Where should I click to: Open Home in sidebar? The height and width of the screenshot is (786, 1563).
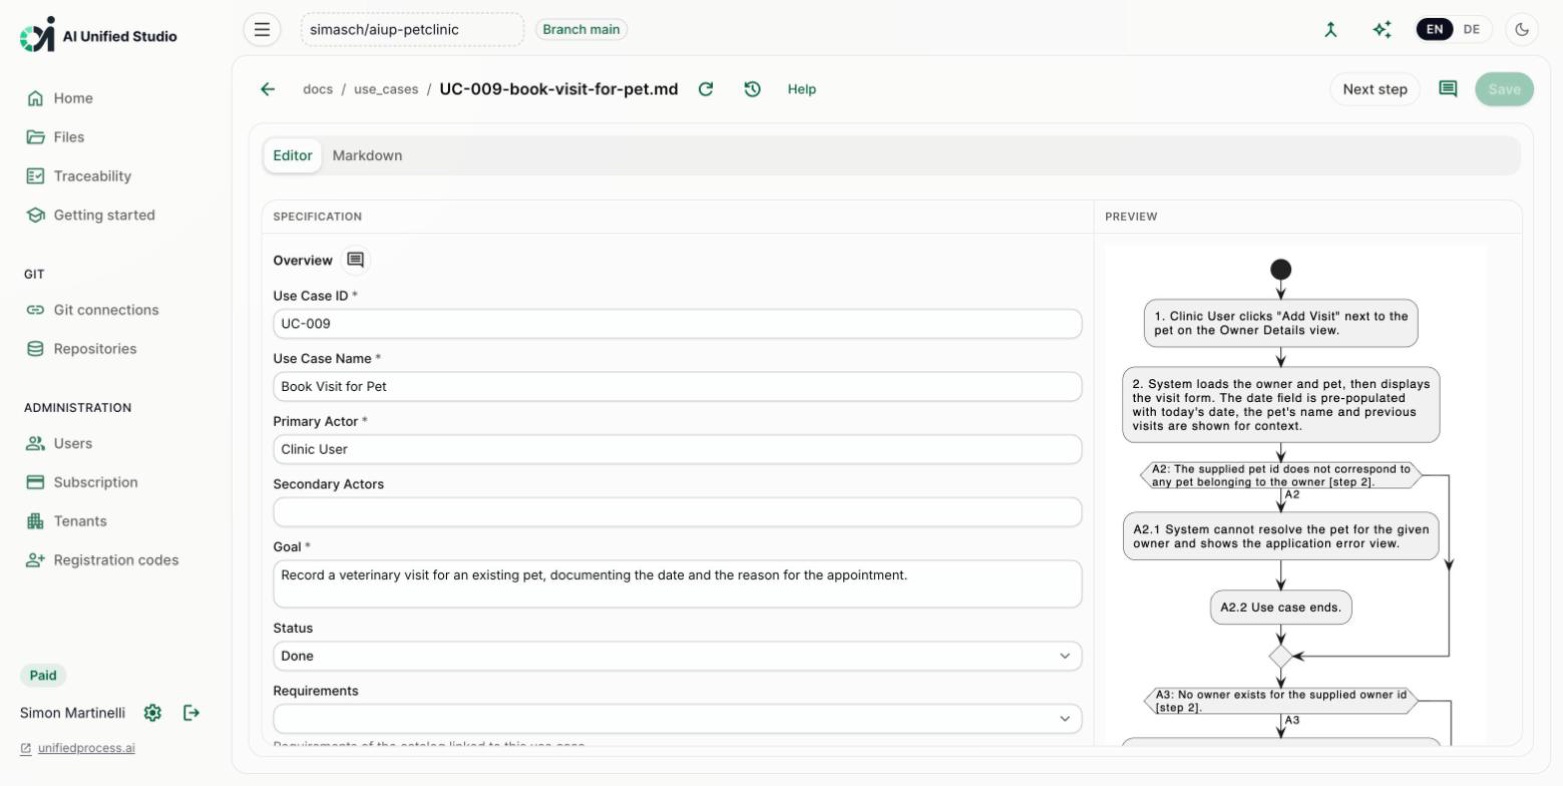point(73,98)
